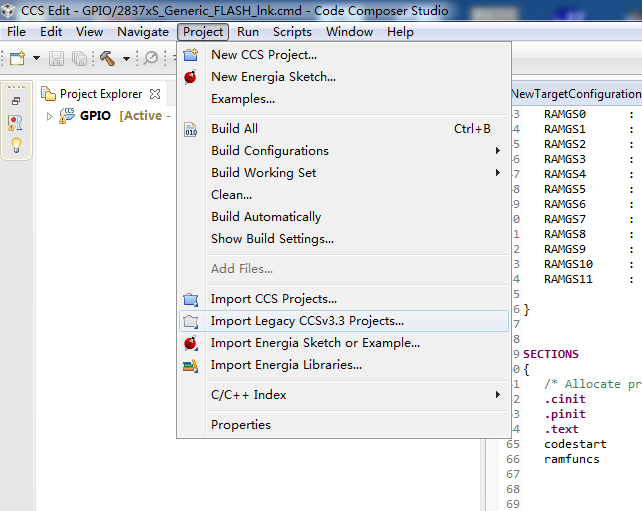Click C/C++ Index submenu arrow
The width and height of the screenshot is (642, 511).
498,395
